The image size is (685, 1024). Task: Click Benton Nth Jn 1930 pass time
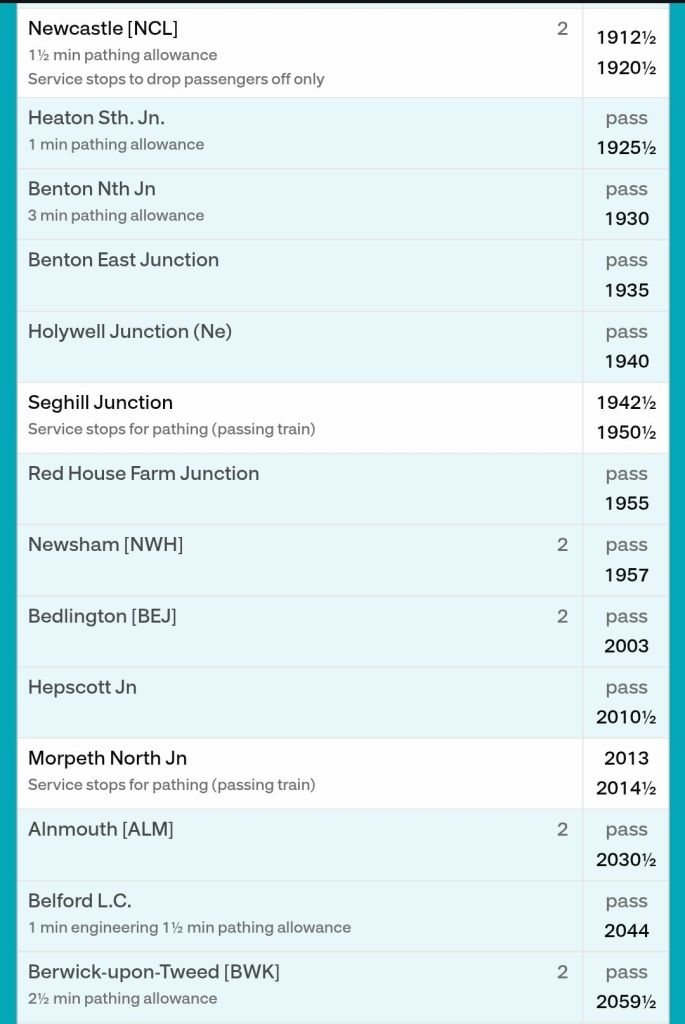pyautogui.click(x=627, y=219)
